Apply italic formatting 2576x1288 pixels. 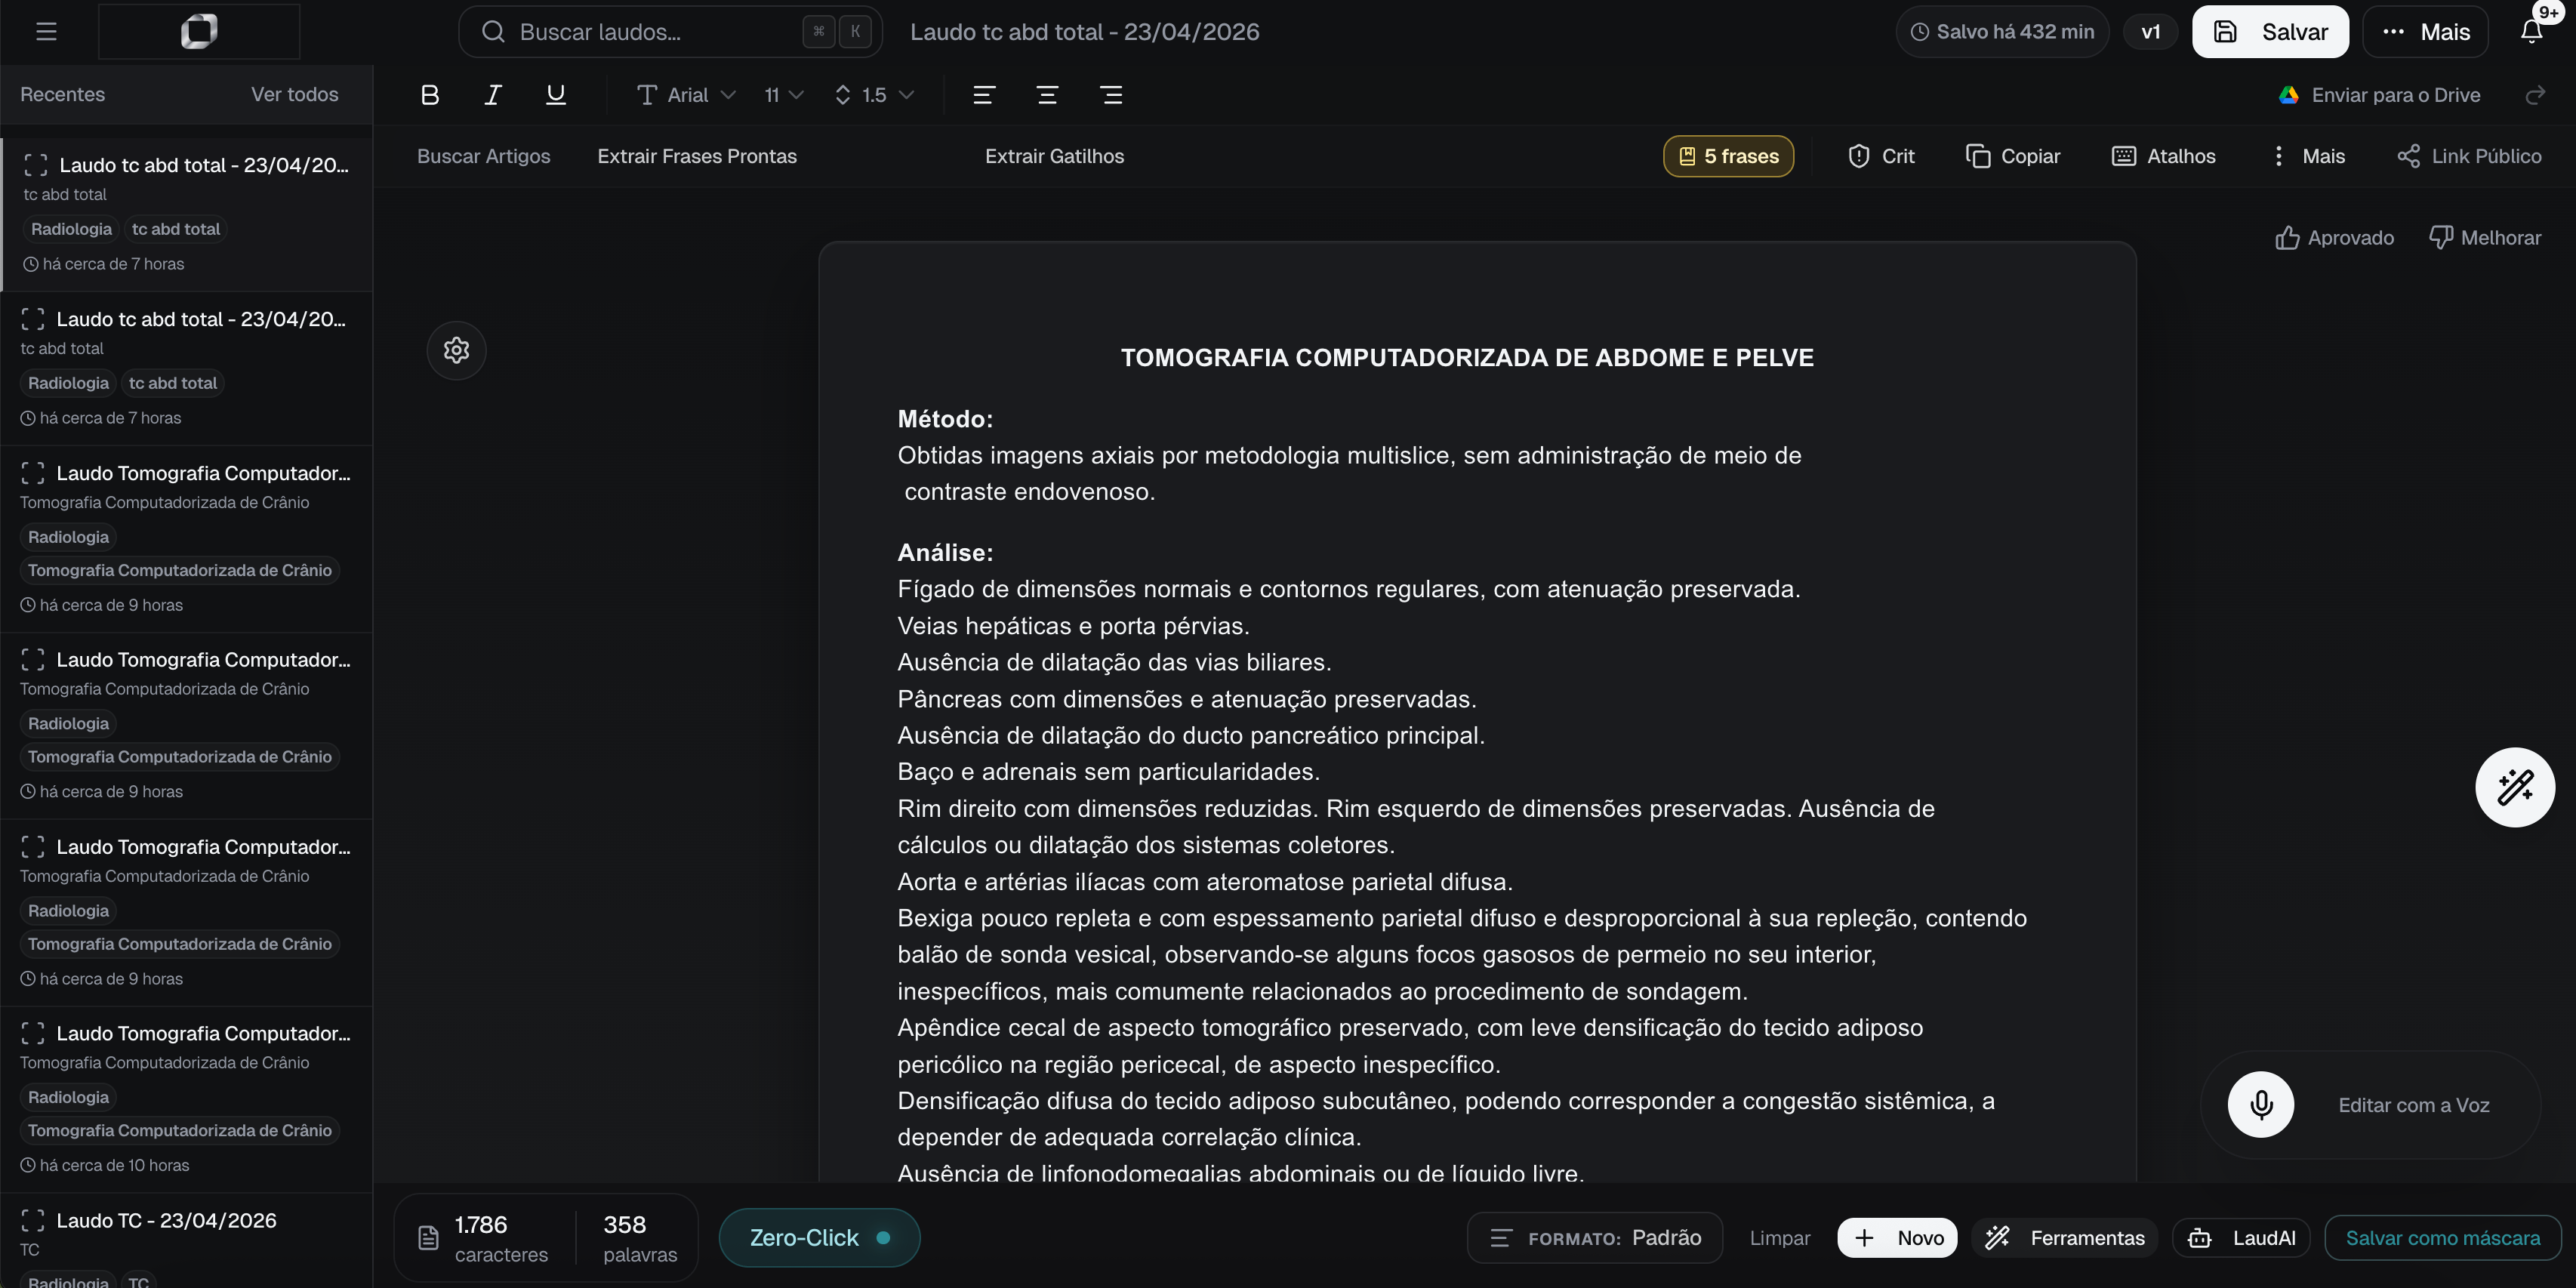click(492, 94)
